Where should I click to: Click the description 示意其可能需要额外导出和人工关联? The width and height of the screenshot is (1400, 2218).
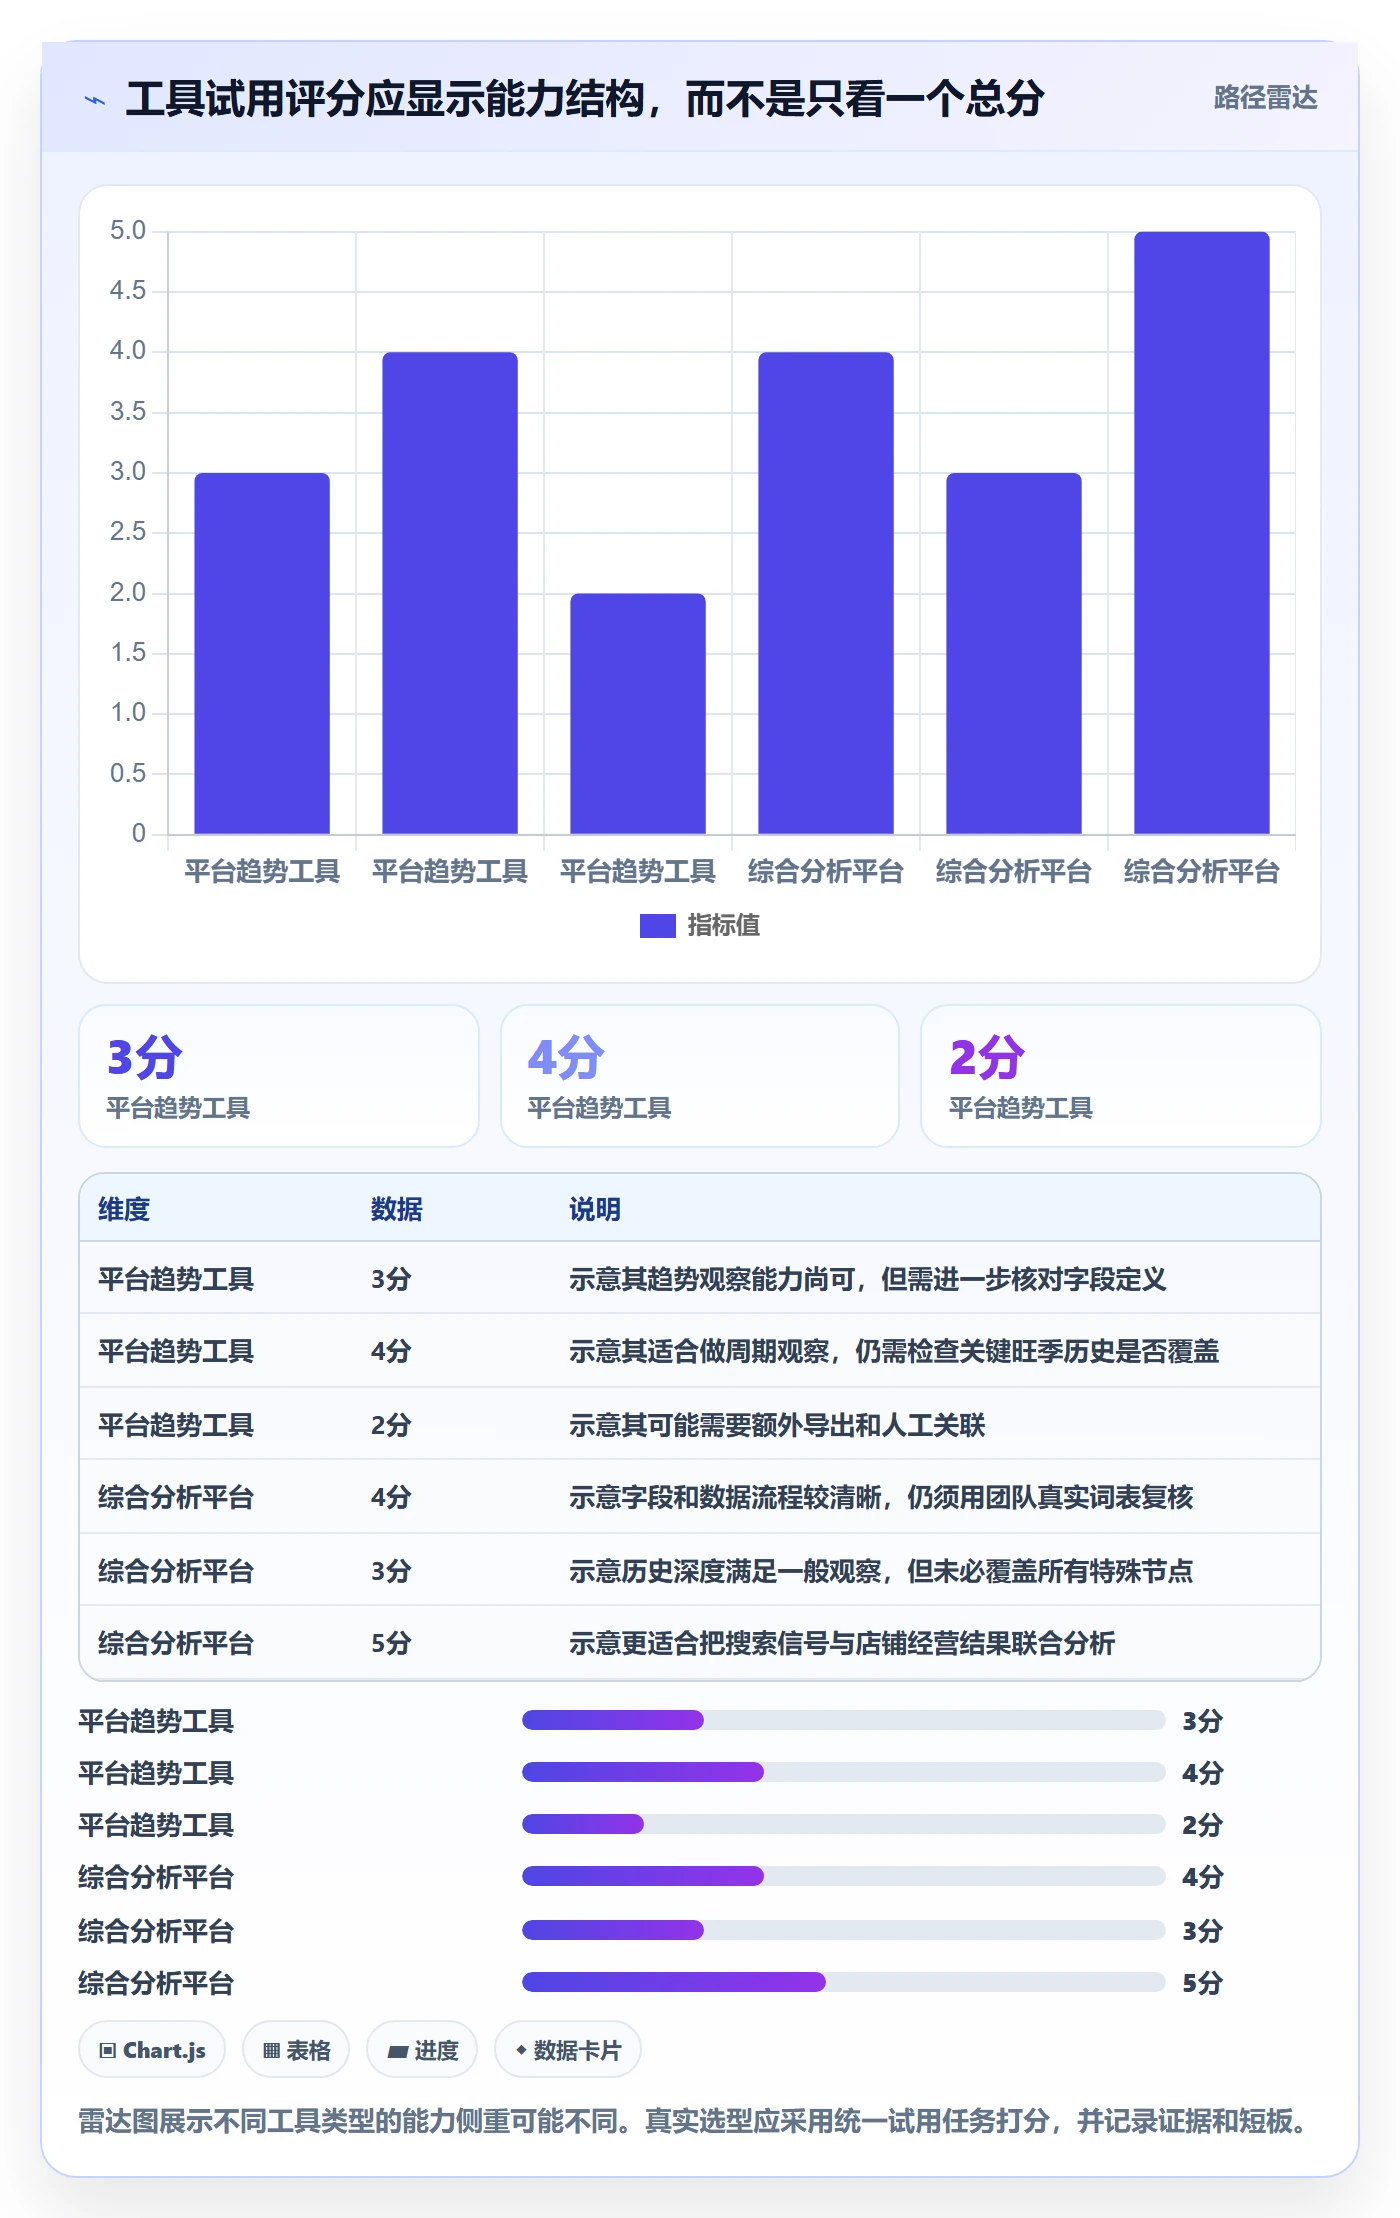[x=777, y=1425]
